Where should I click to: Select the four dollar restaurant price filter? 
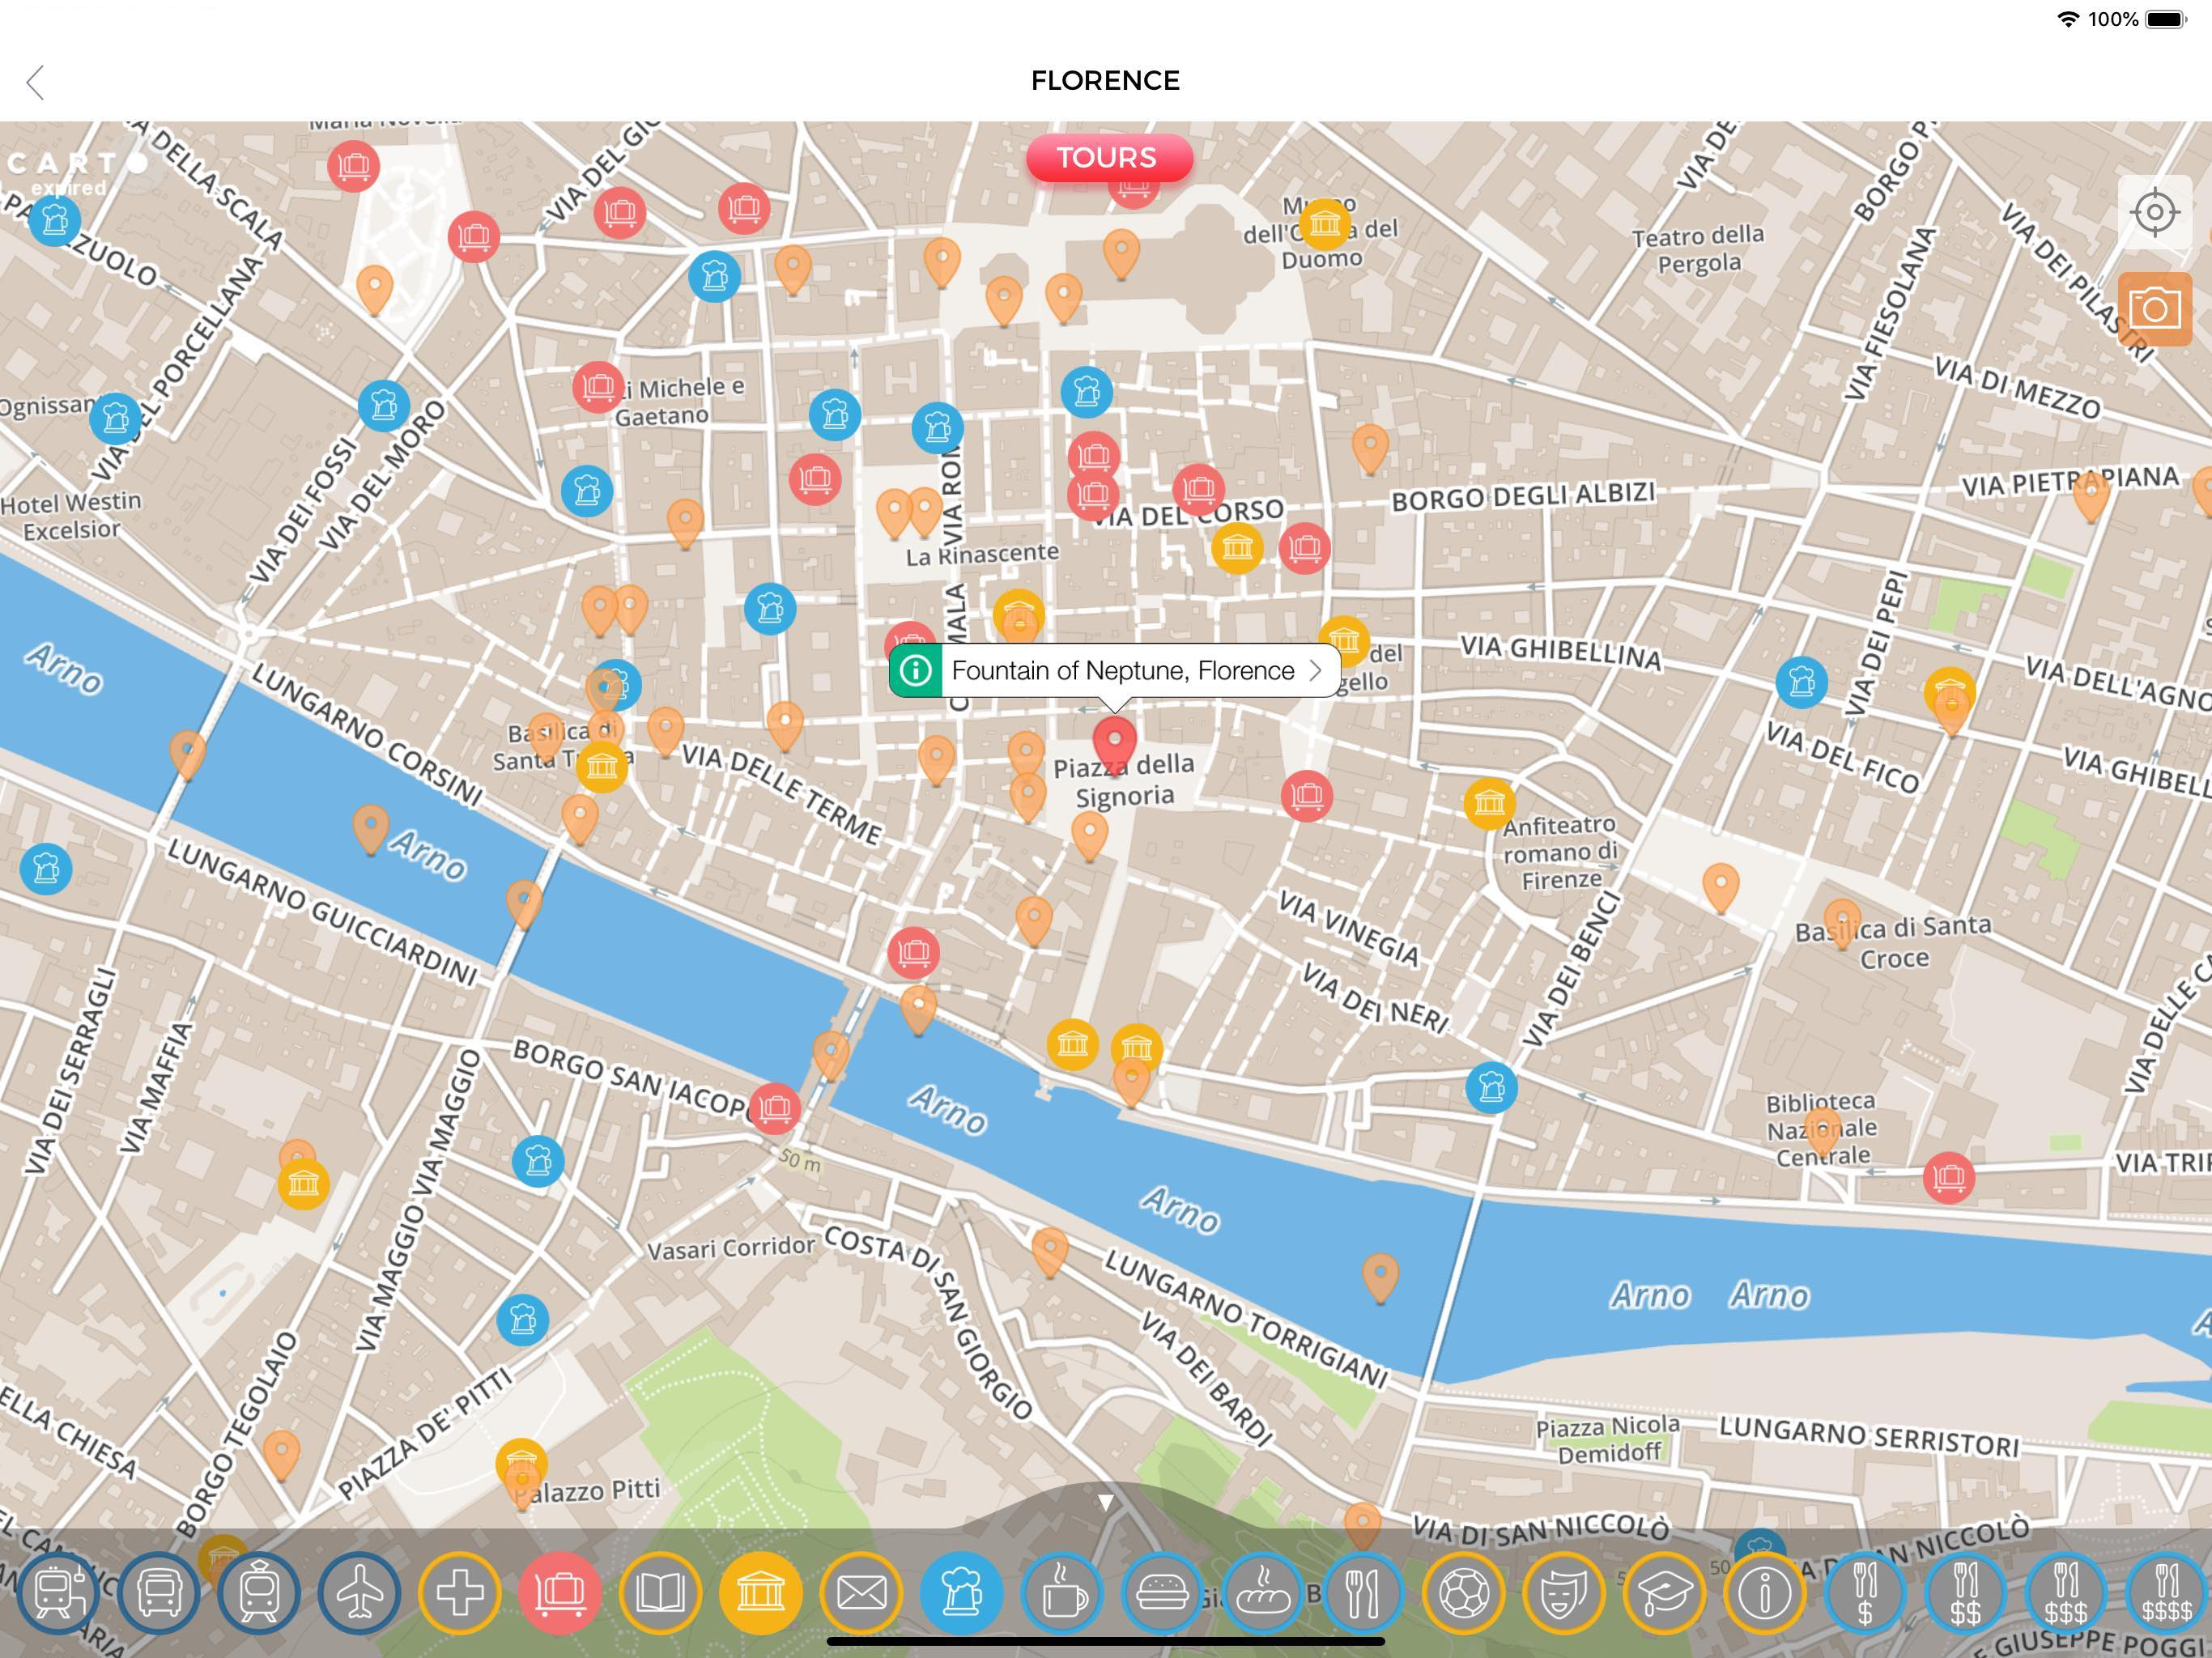coord(2166,1592)
